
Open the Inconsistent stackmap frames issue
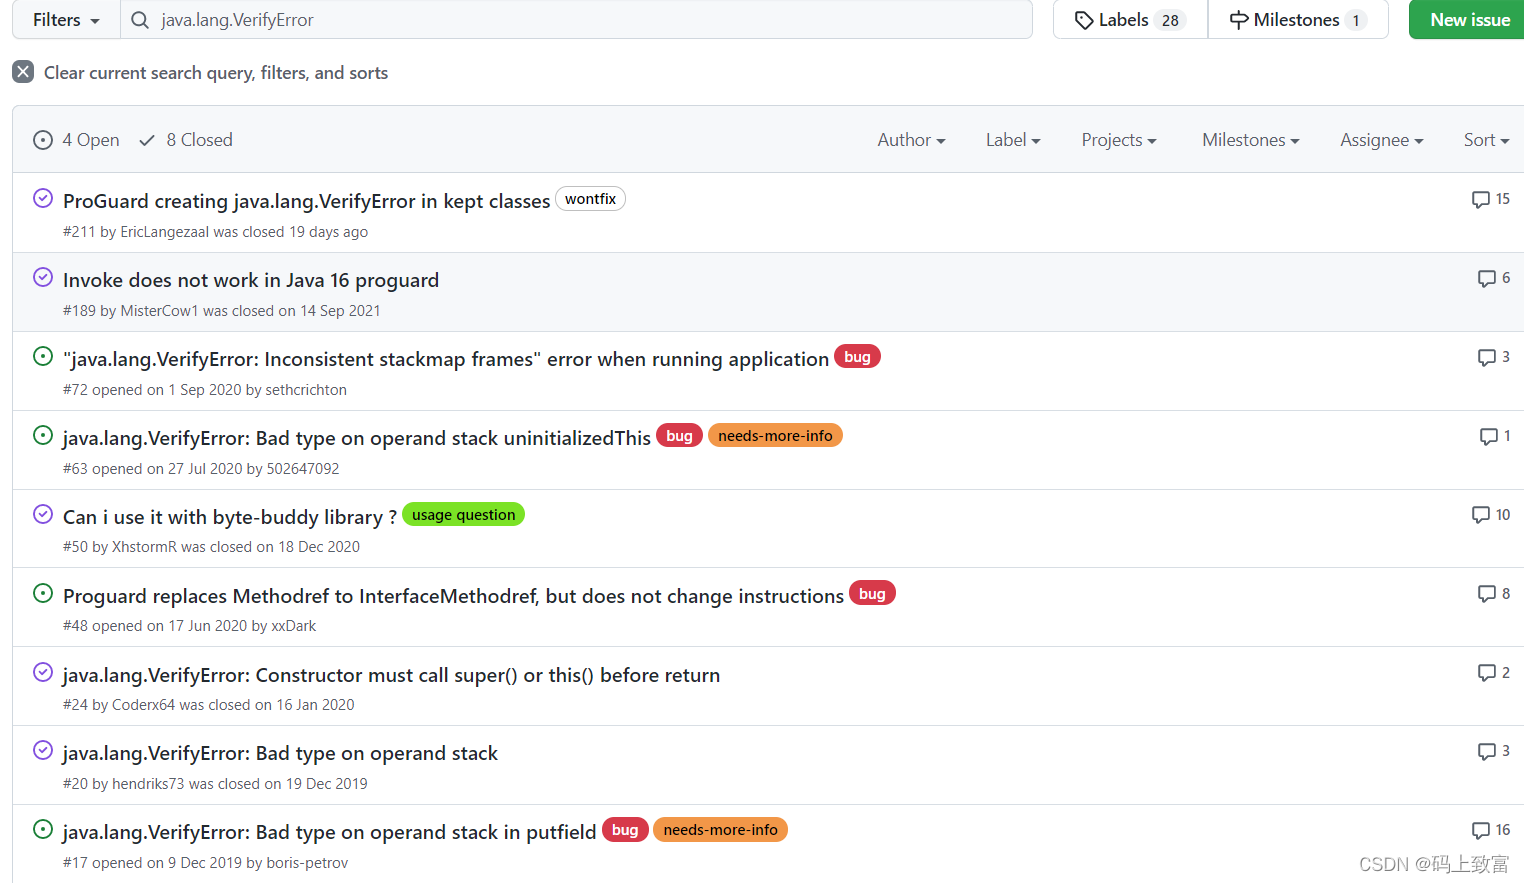point(446,359)
